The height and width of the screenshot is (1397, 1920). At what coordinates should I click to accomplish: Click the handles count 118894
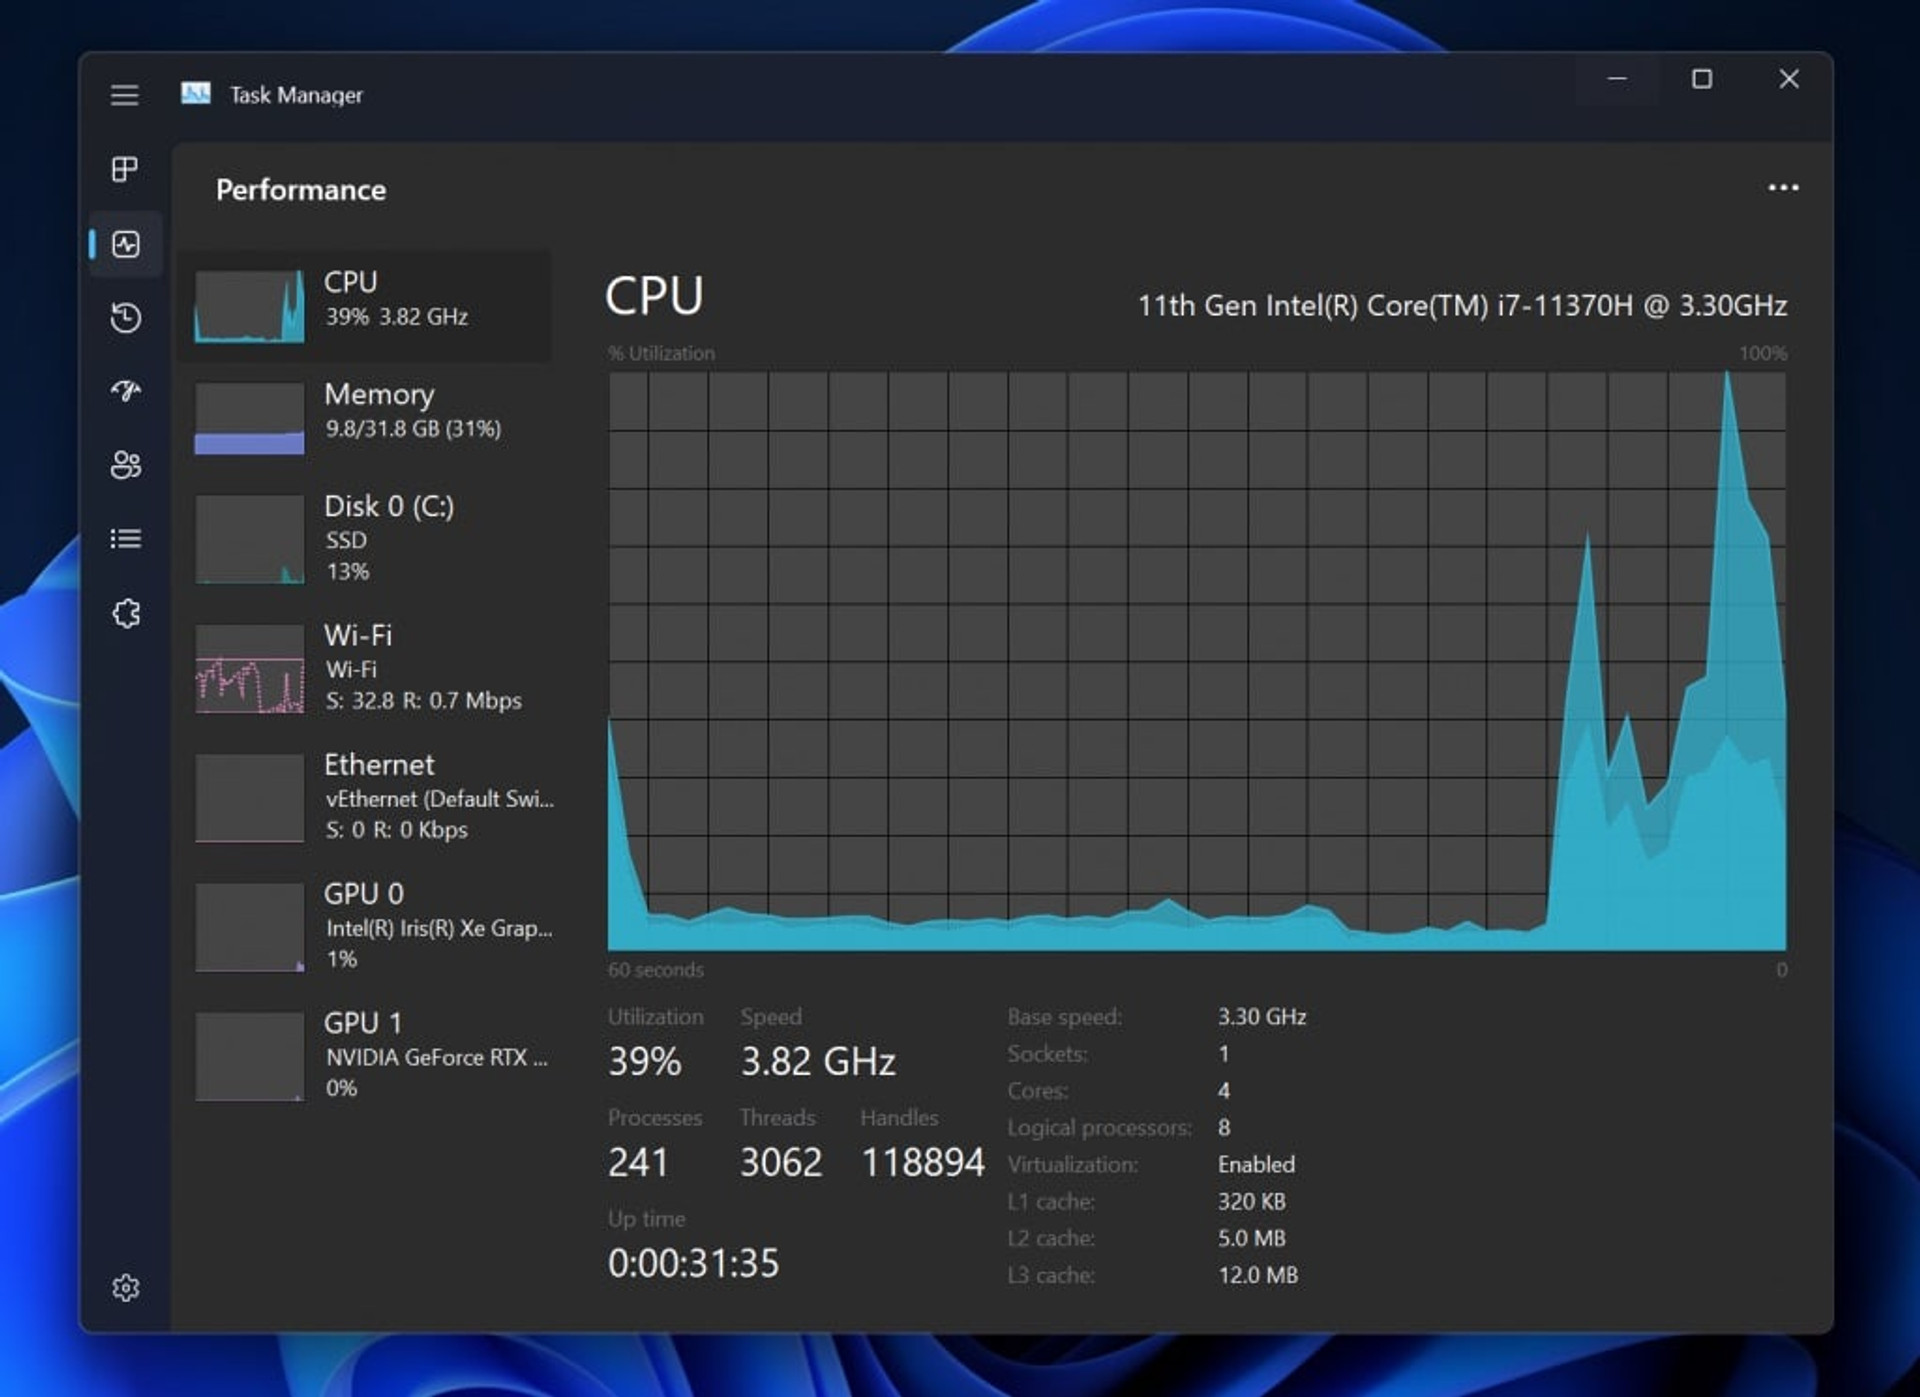[x=923, y=1162]
